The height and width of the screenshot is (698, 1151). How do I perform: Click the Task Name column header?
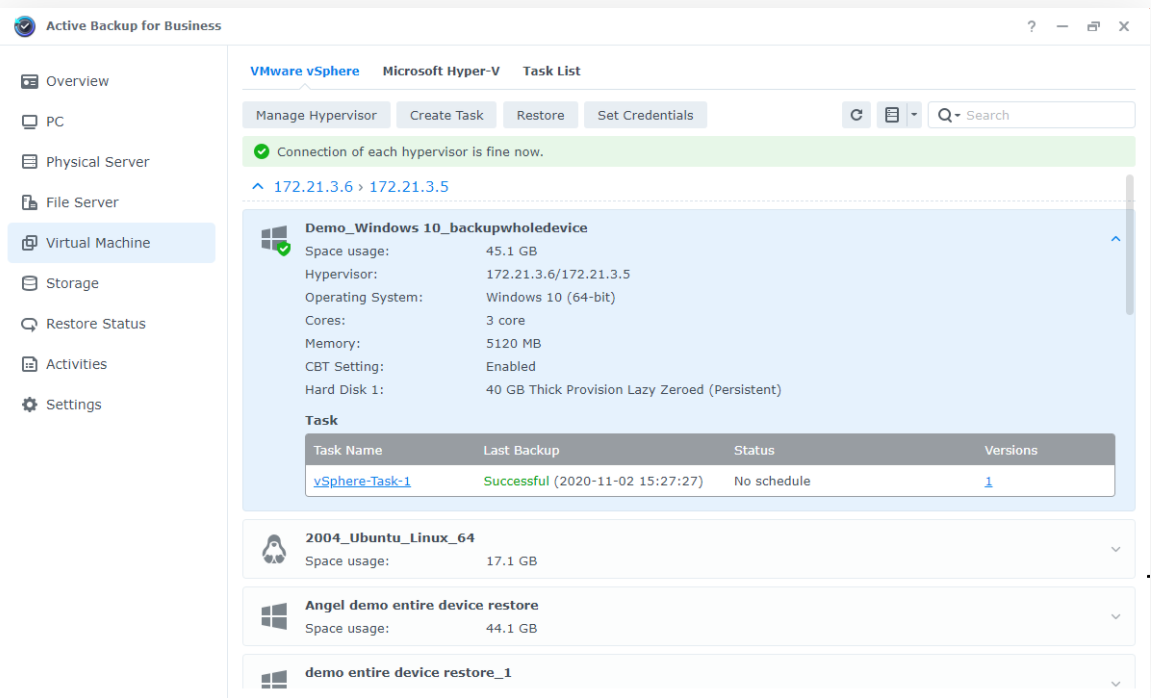[348, 451]
